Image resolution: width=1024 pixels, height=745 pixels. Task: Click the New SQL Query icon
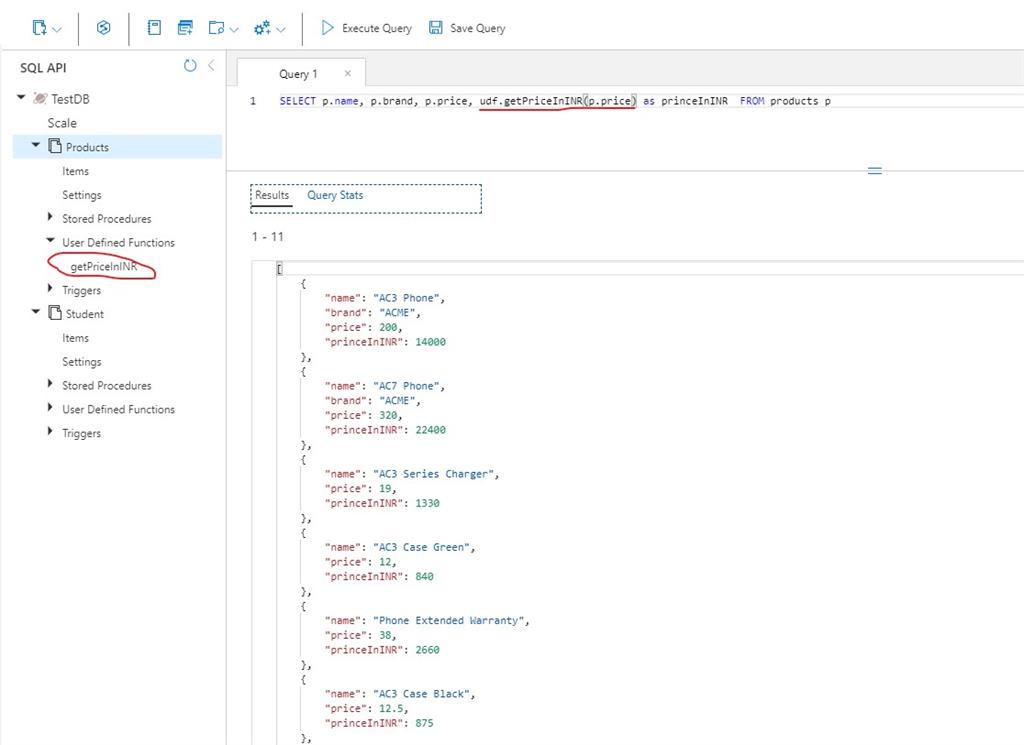pos(185,28)
